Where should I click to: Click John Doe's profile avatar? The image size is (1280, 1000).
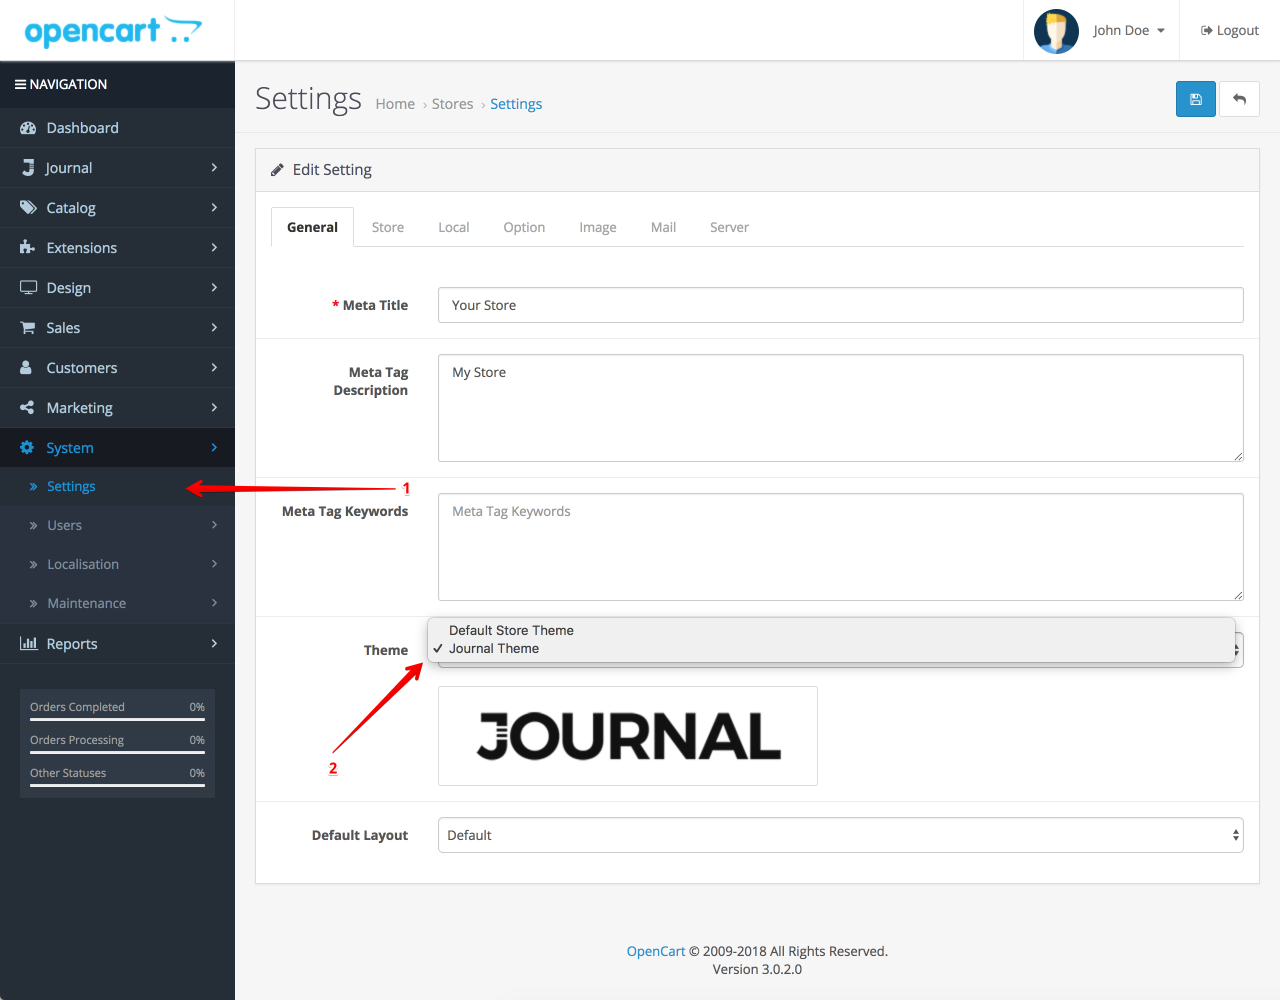(1056, 31)
